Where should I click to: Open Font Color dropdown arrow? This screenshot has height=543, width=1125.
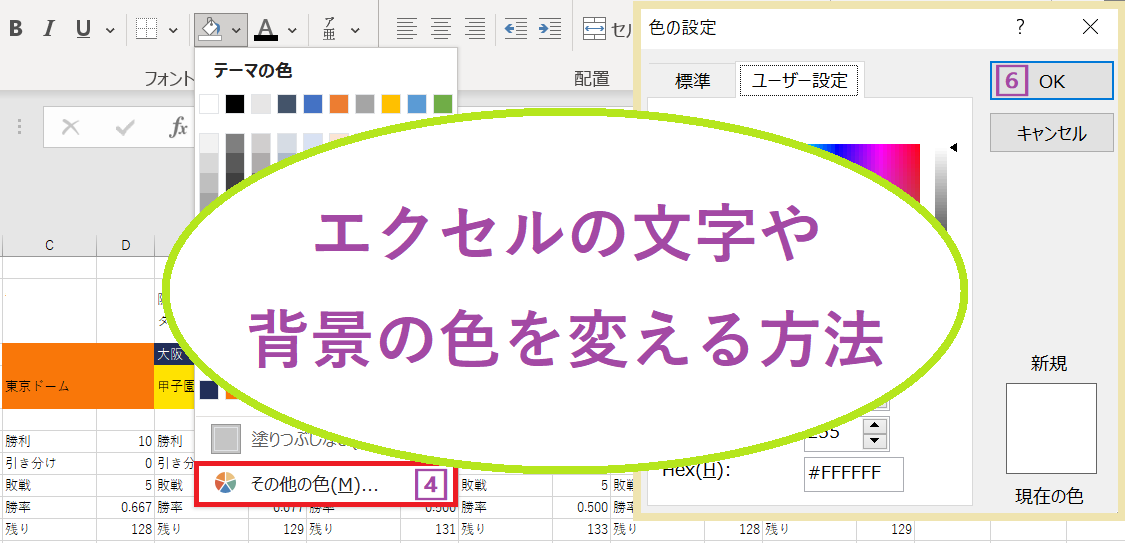click(x=292, y=30)
